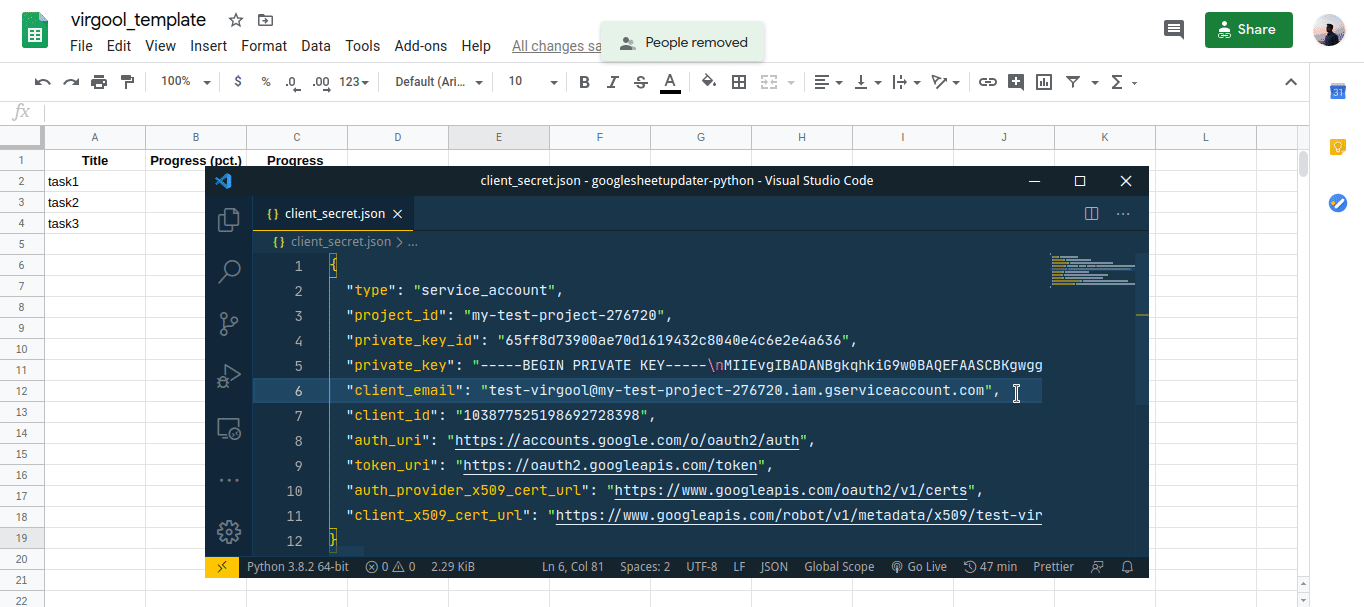This screenshot has height=607, width=1364.
Task: Open the text color picker
Action: point(670,82)
